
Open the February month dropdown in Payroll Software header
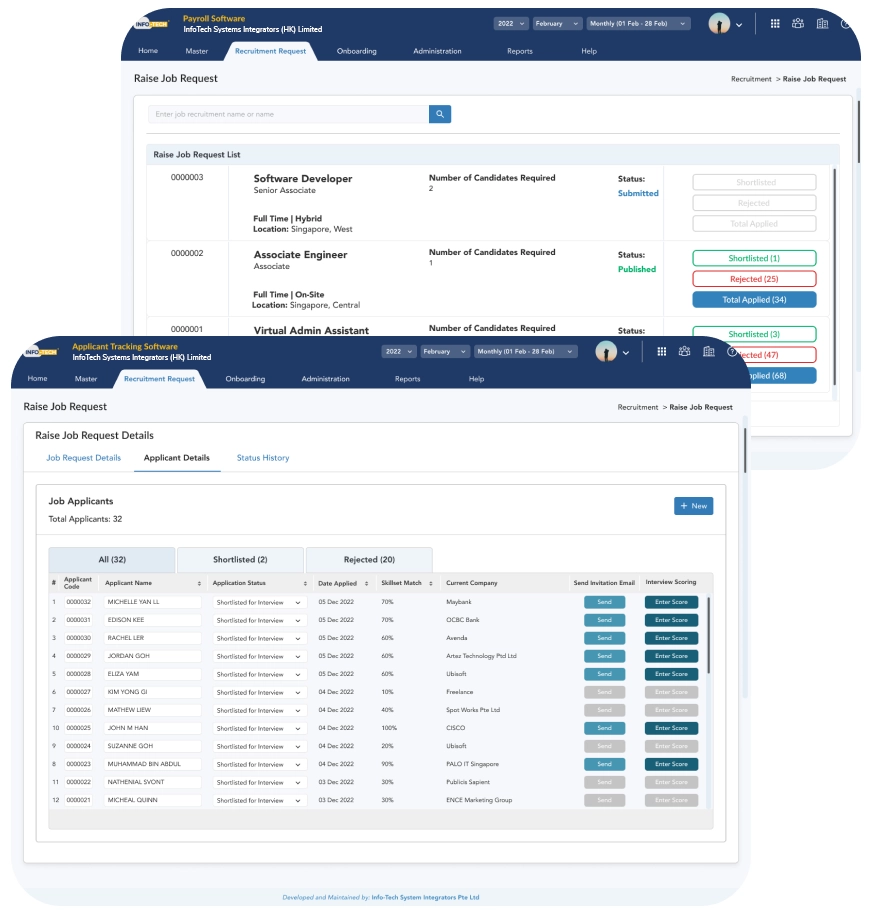pos(556,23)
